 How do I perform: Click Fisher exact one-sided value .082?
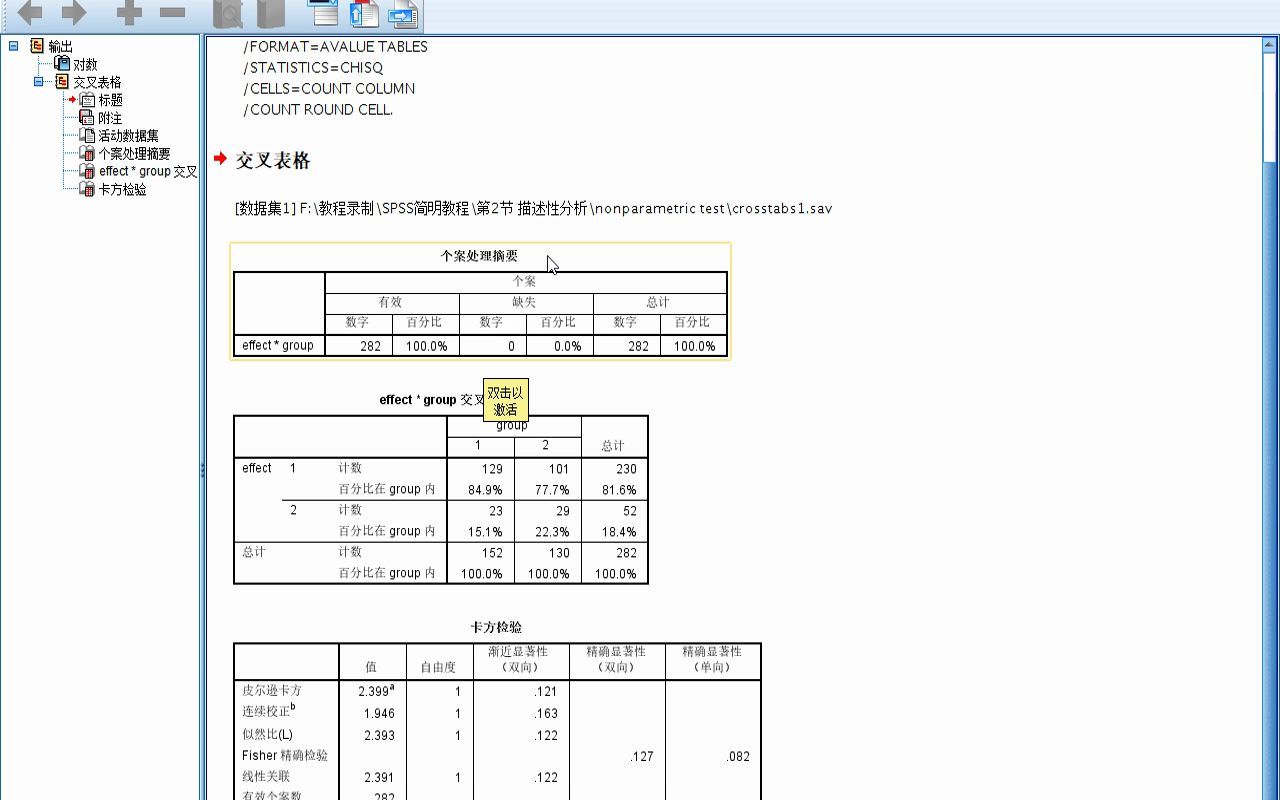tap(737, 757)
